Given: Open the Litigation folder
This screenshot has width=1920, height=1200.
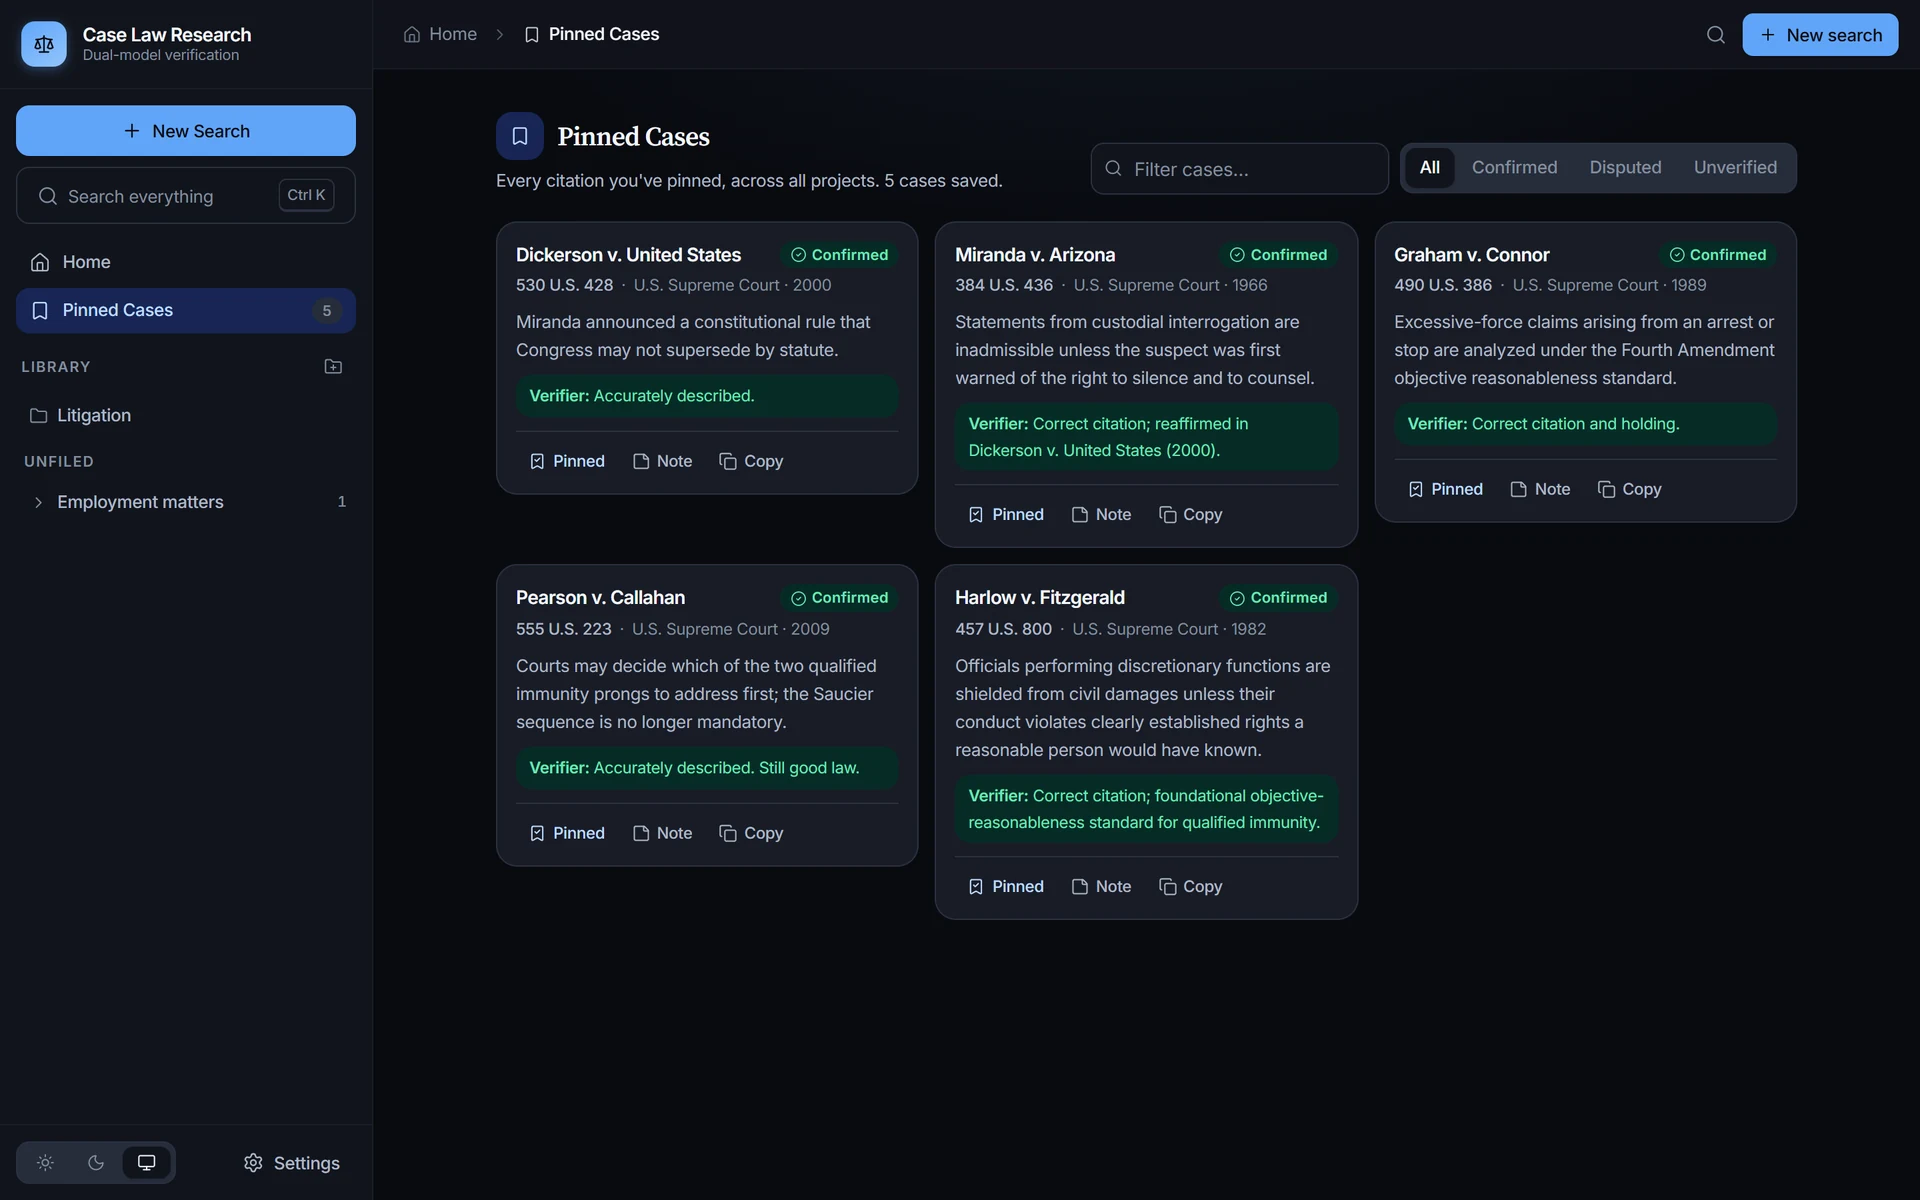Looking at the screenshot, I should (186, 415).
